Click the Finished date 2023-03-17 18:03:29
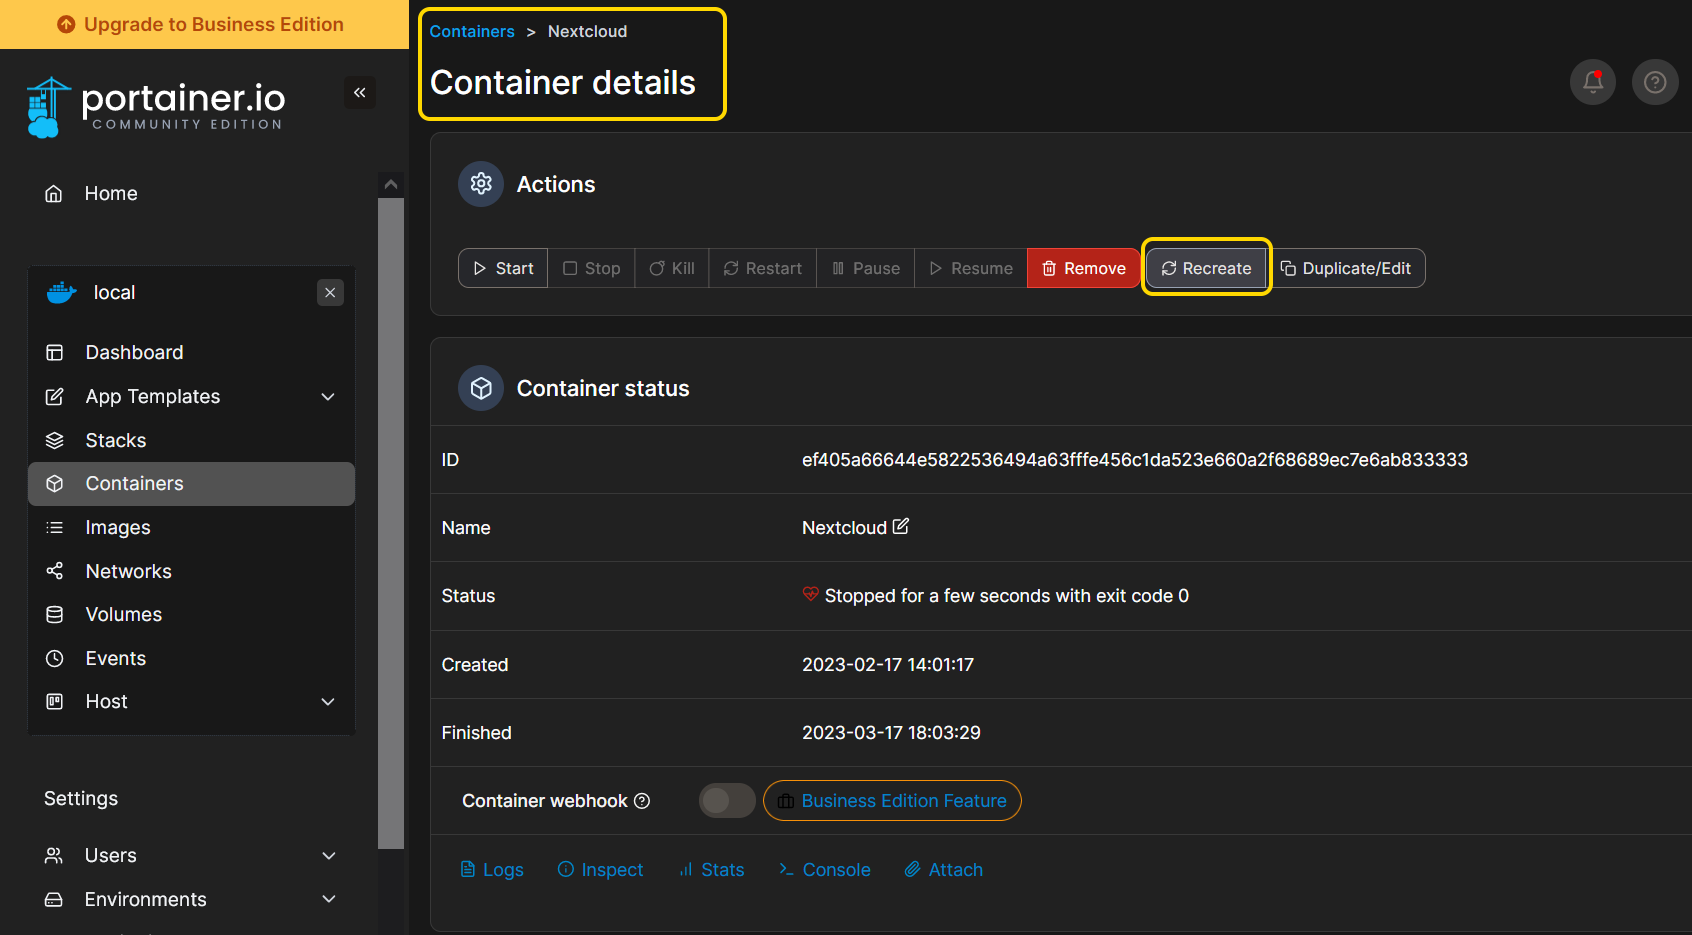 coord(891,733)
